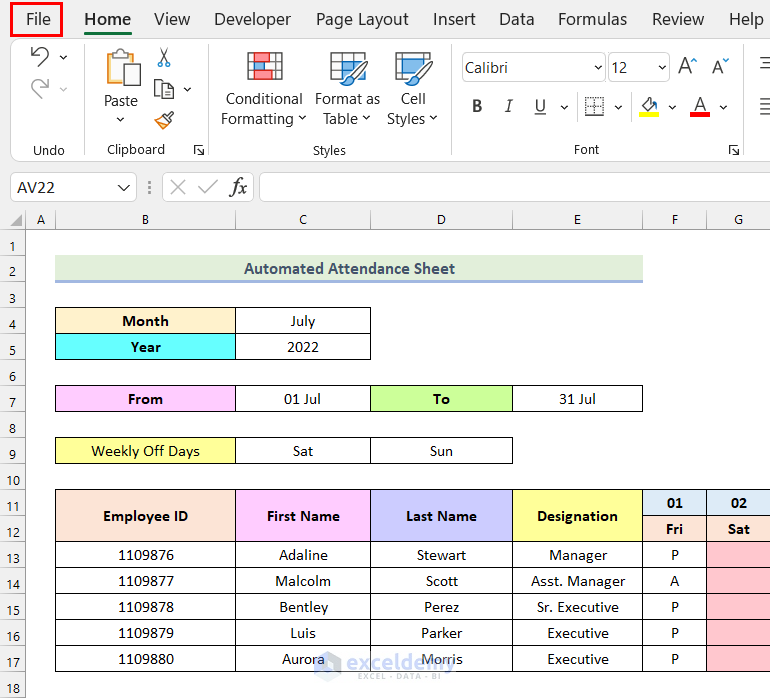Select column B header

click(x=145, y=220)
